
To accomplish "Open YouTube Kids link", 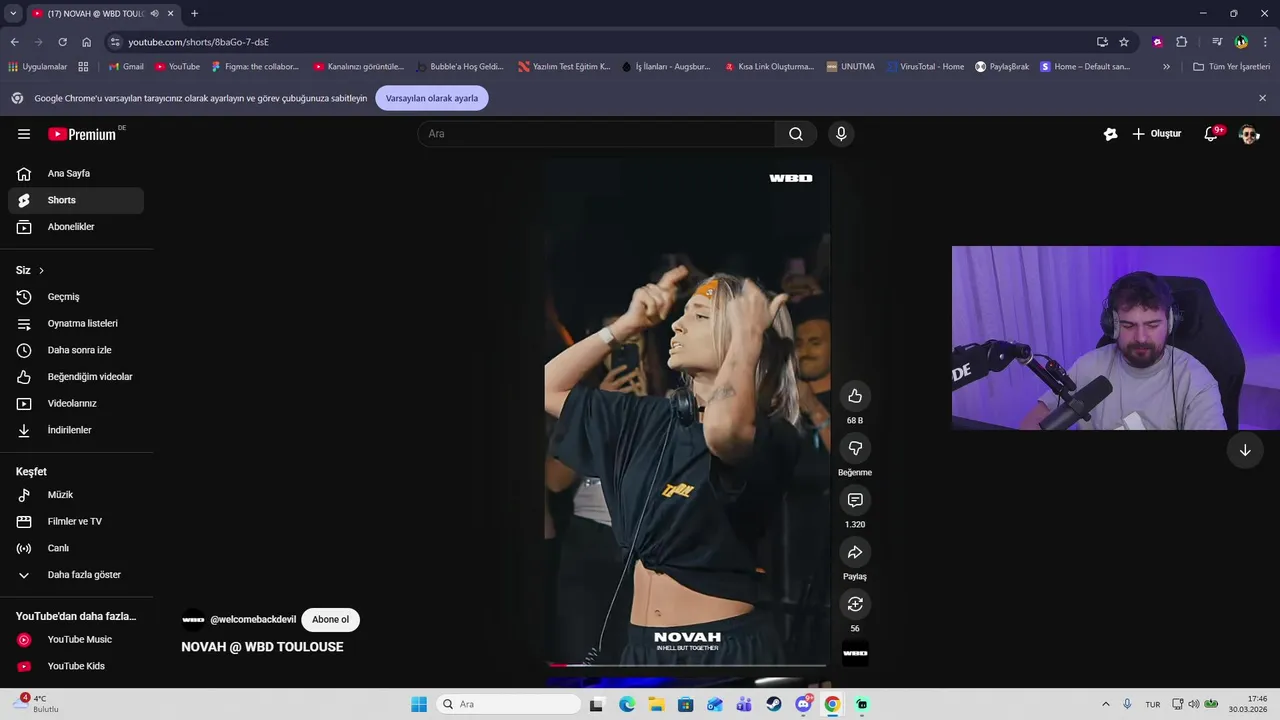I will (x=76, y=666).
